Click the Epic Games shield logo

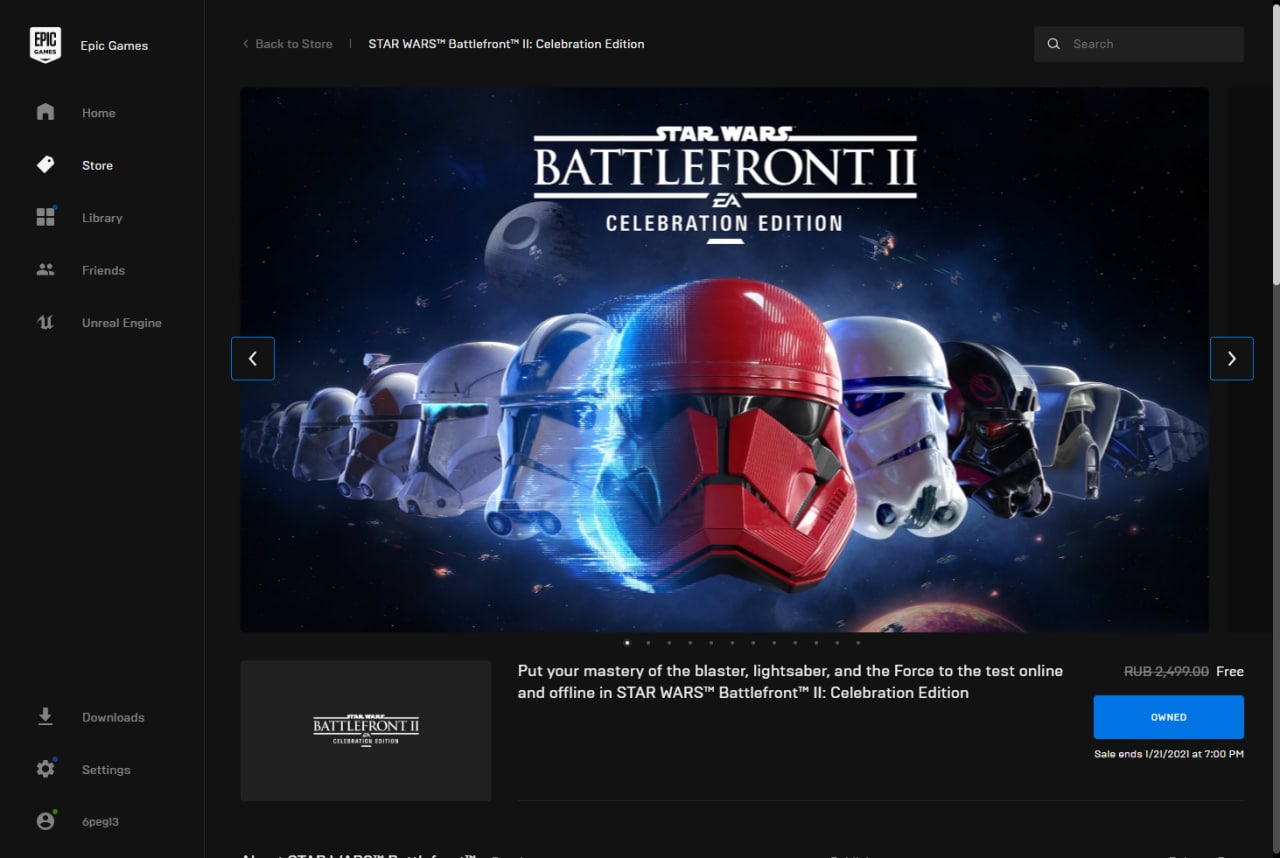45,45
